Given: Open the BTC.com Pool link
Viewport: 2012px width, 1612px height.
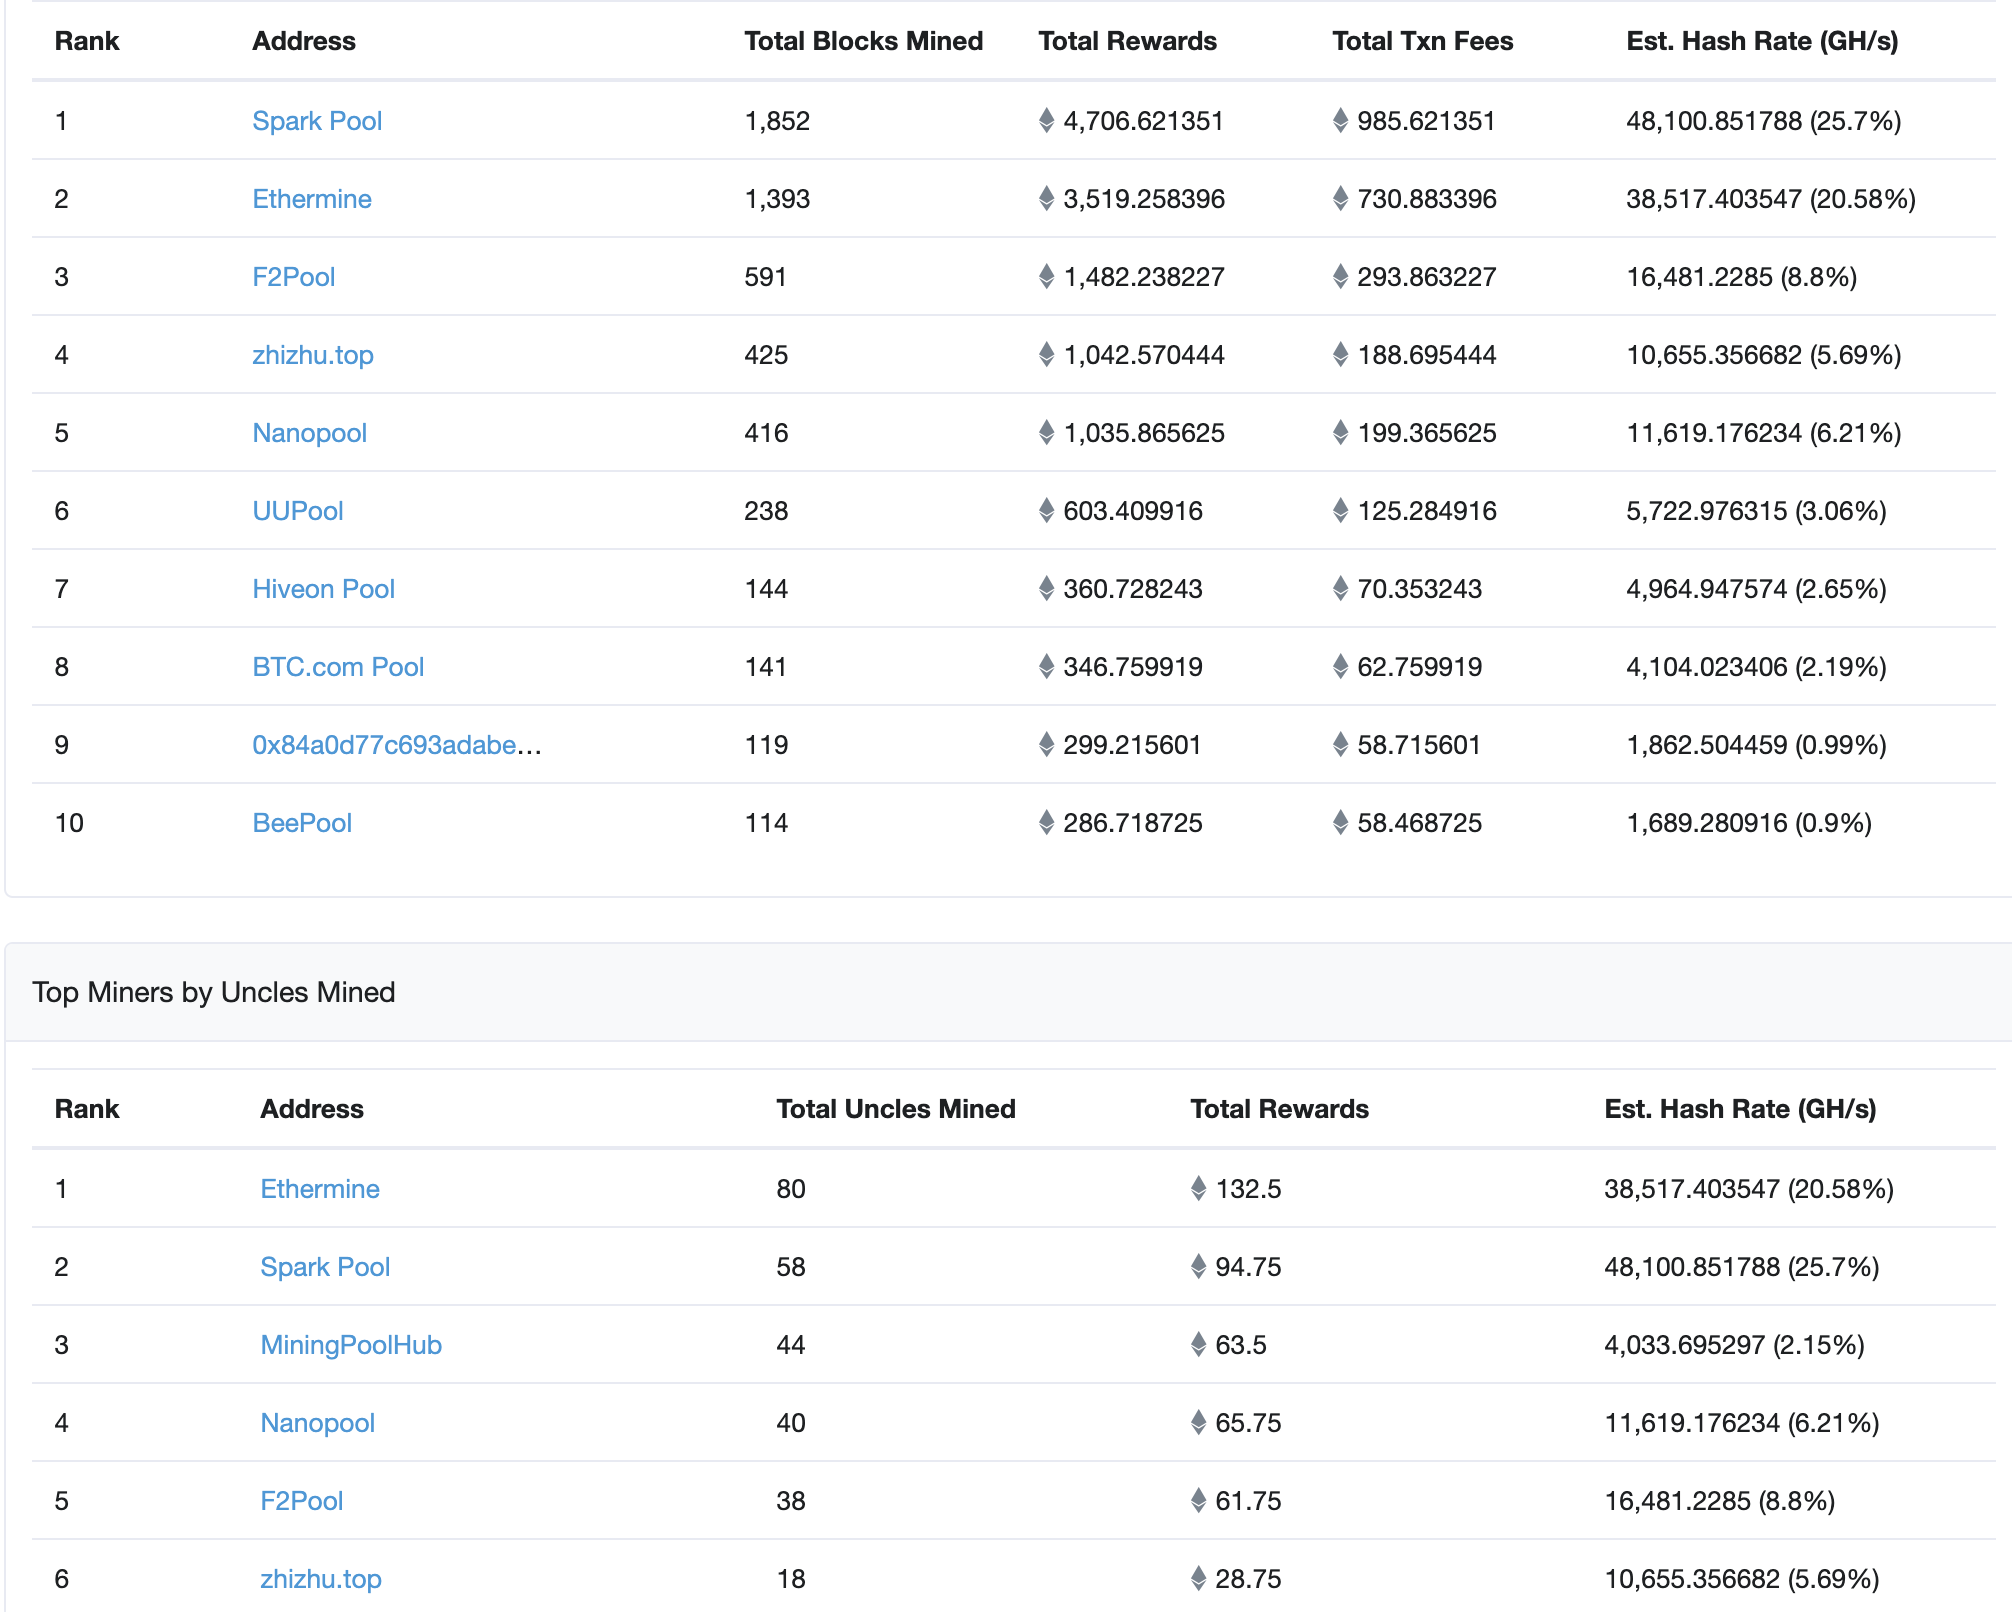Looking at the screenshot, I should (338, 667).
